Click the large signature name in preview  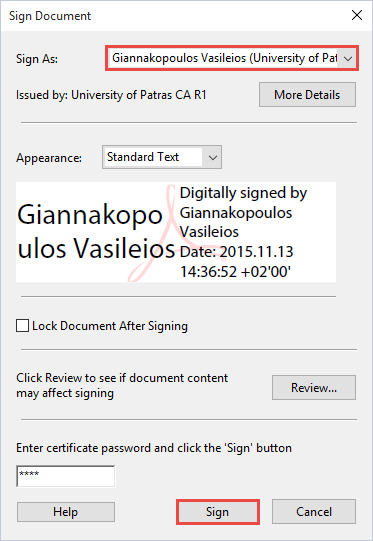point(96,231)
